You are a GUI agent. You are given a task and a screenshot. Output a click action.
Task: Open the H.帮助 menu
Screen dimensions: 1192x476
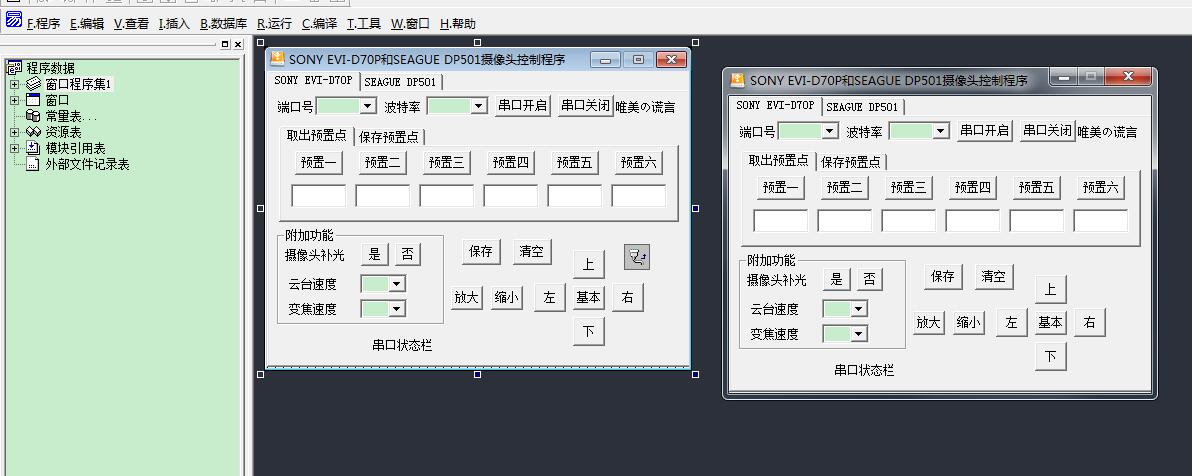[458, 24]
